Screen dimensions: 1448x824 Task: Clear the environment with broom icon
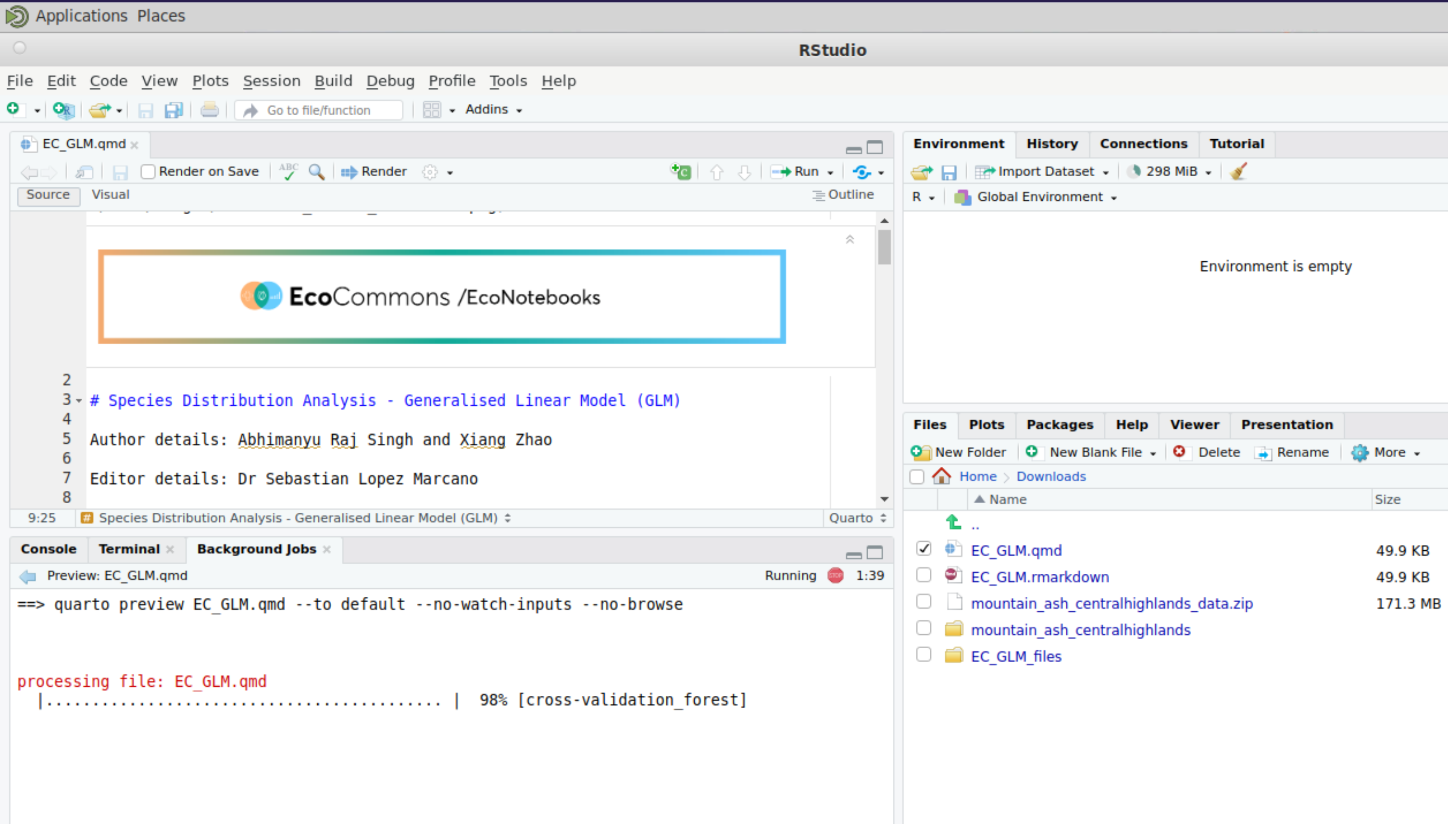[x=1239, y=172]
